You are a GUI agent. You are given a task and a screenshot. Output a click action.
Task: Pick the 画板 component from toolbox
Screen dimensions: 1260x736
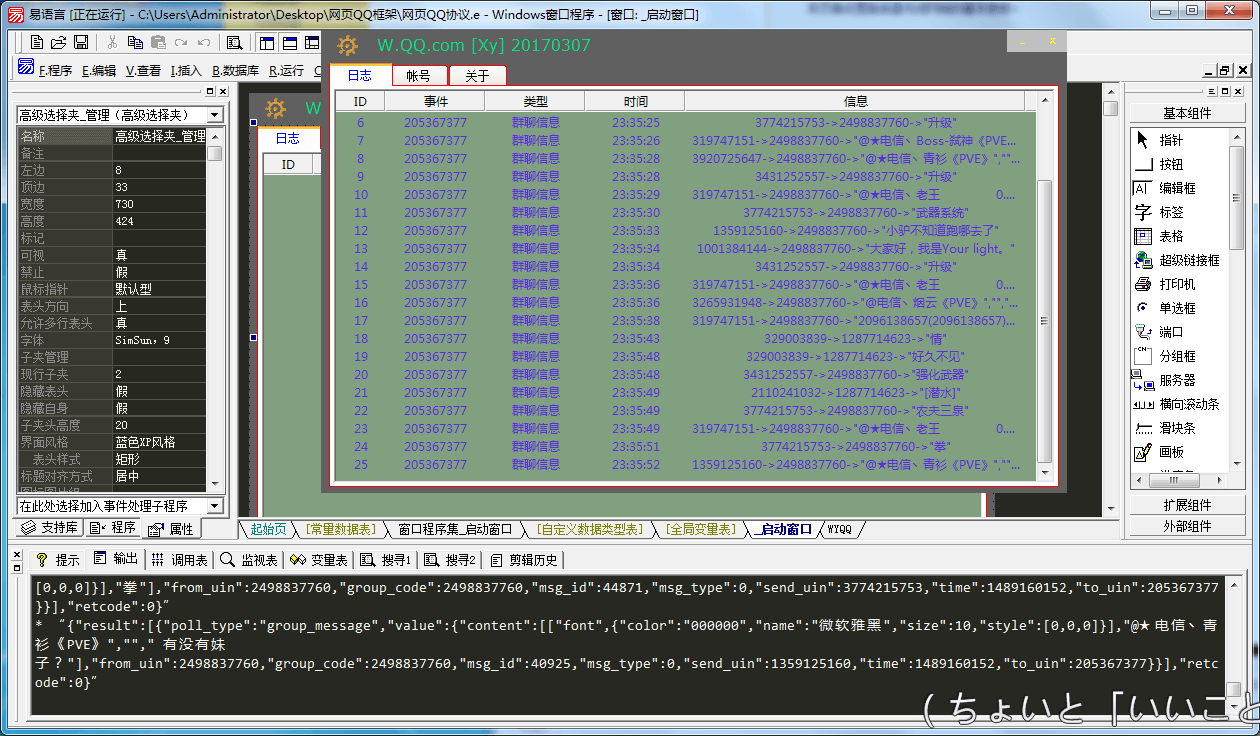point(1170,452)
